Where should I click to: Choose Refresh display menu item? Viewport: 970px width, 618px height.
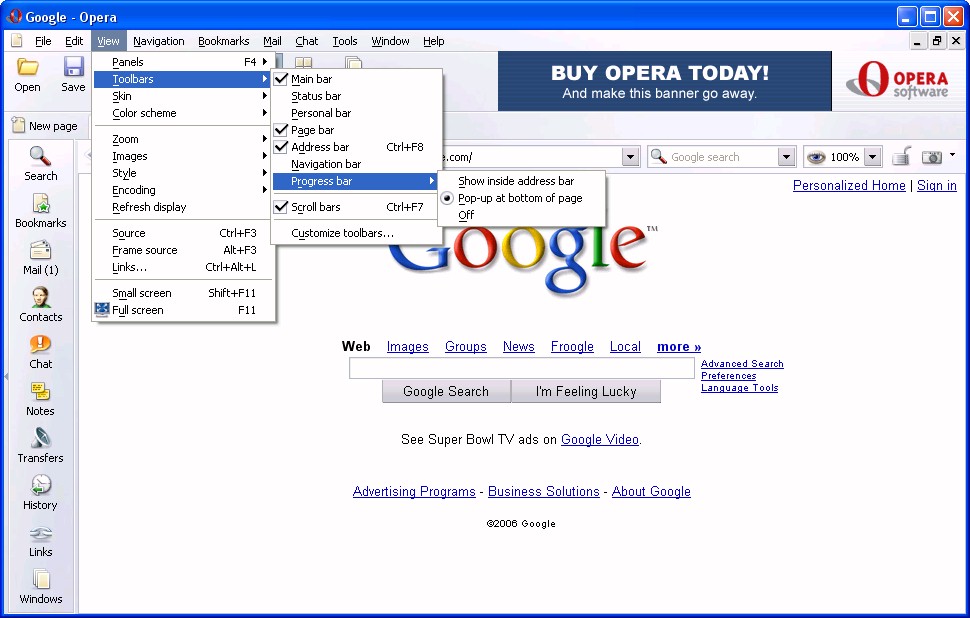tap(182, 207)
